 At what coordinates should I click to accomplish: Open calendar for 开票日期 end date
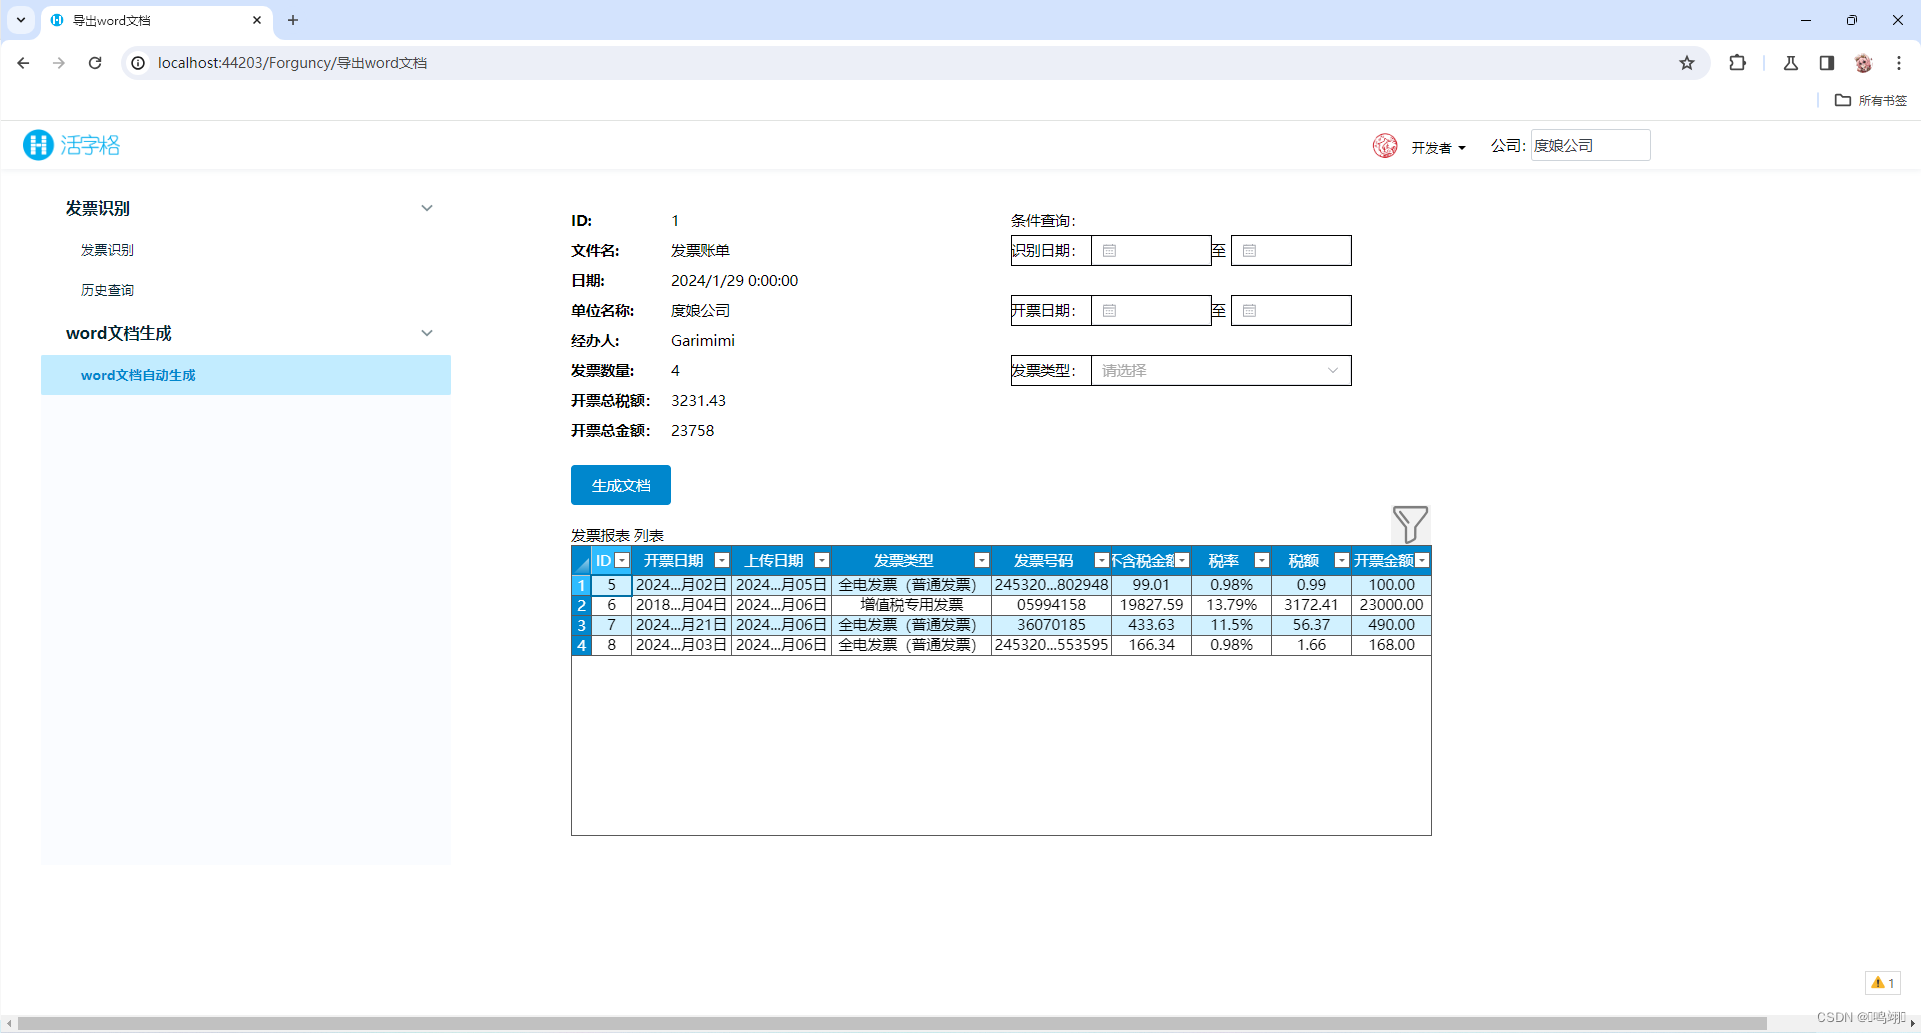point(1249,311)
